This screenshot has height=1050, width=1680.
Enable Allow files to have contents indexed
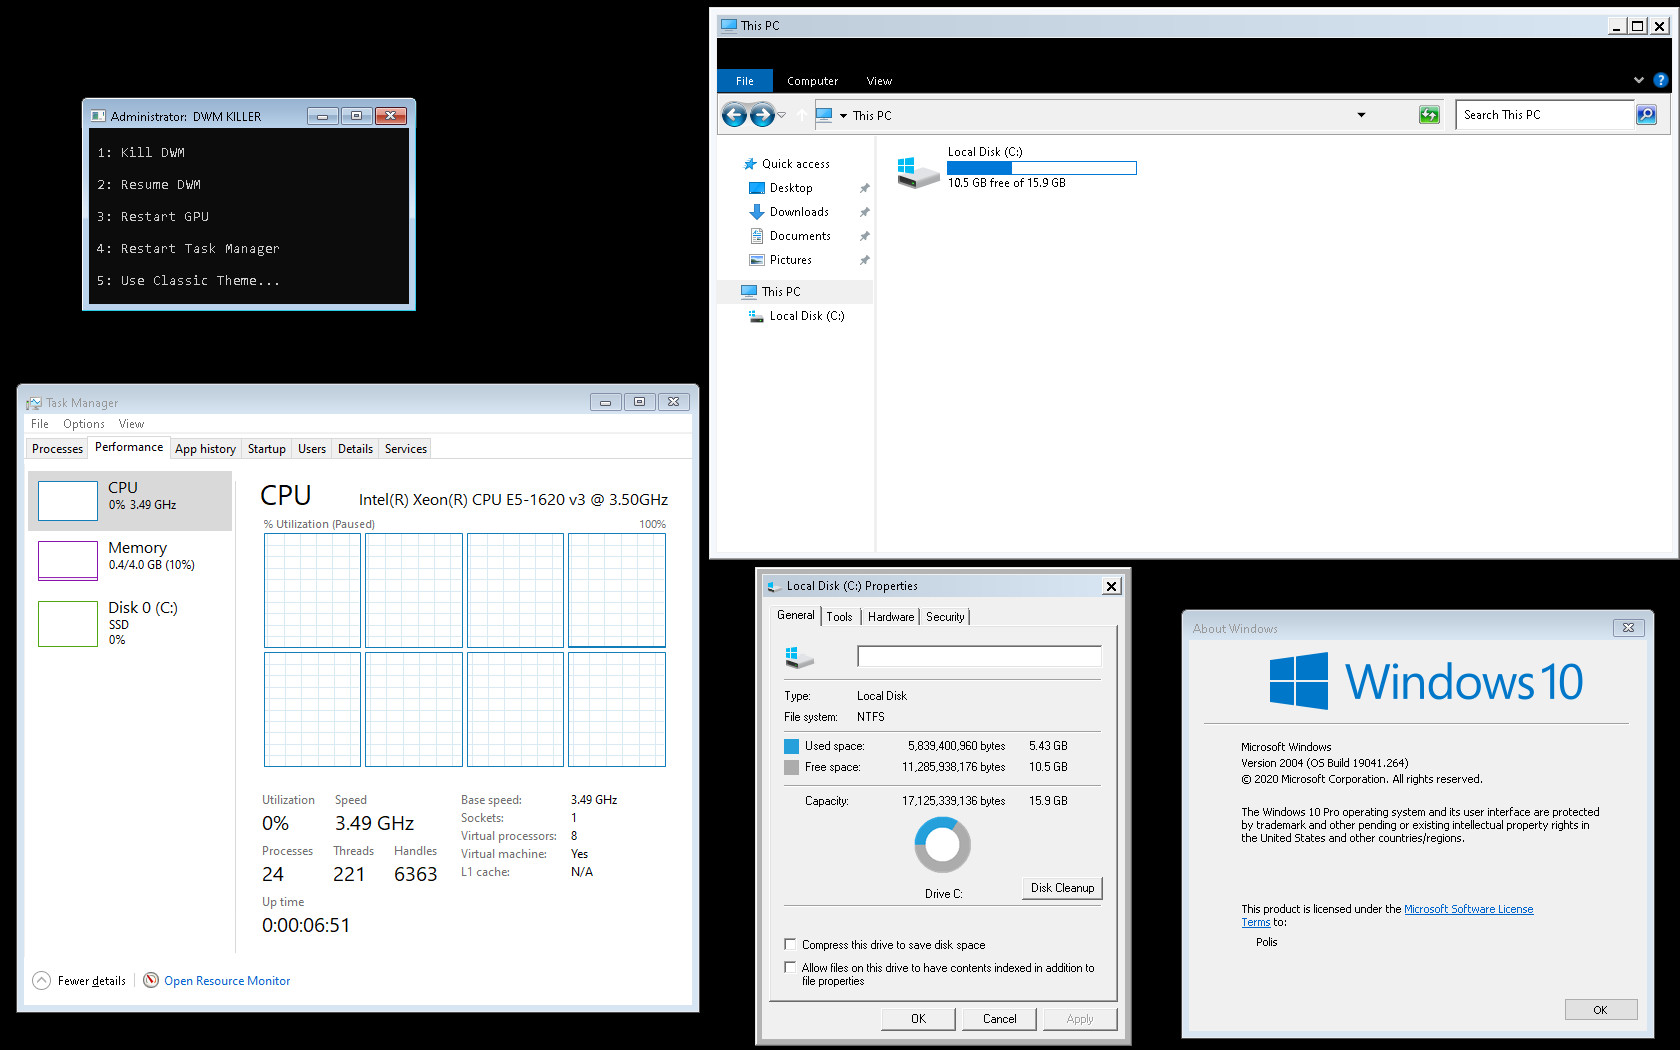(x=790, y=967)
